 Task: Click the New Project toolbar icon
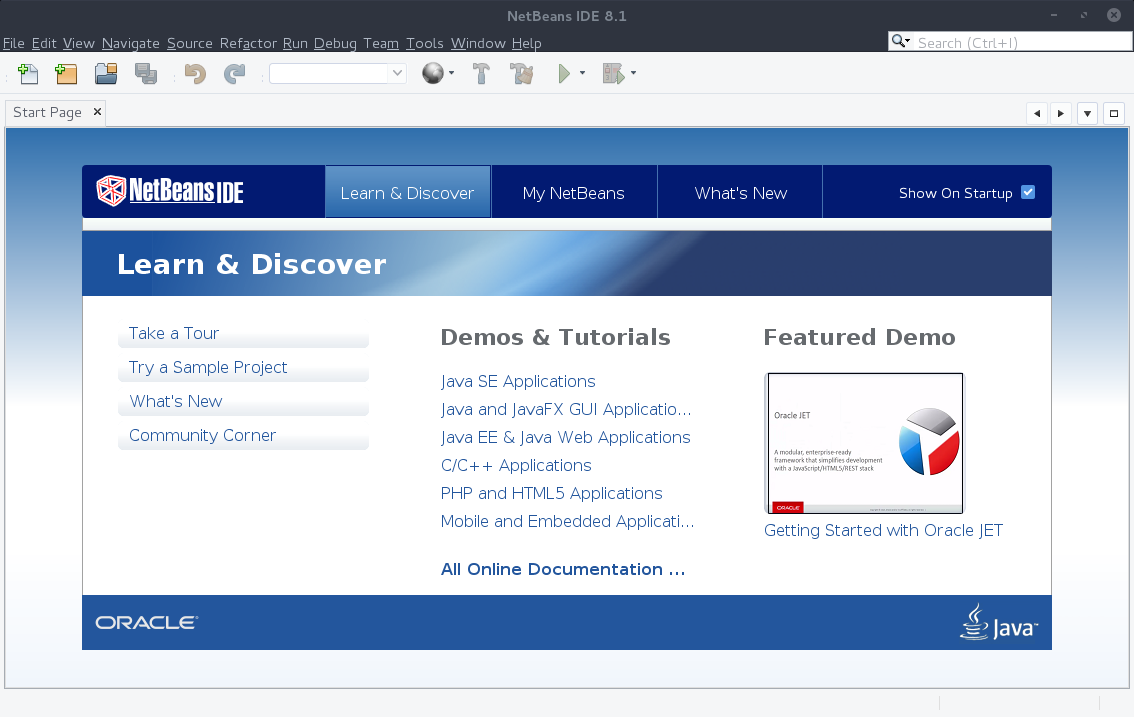tap(67, 73)
